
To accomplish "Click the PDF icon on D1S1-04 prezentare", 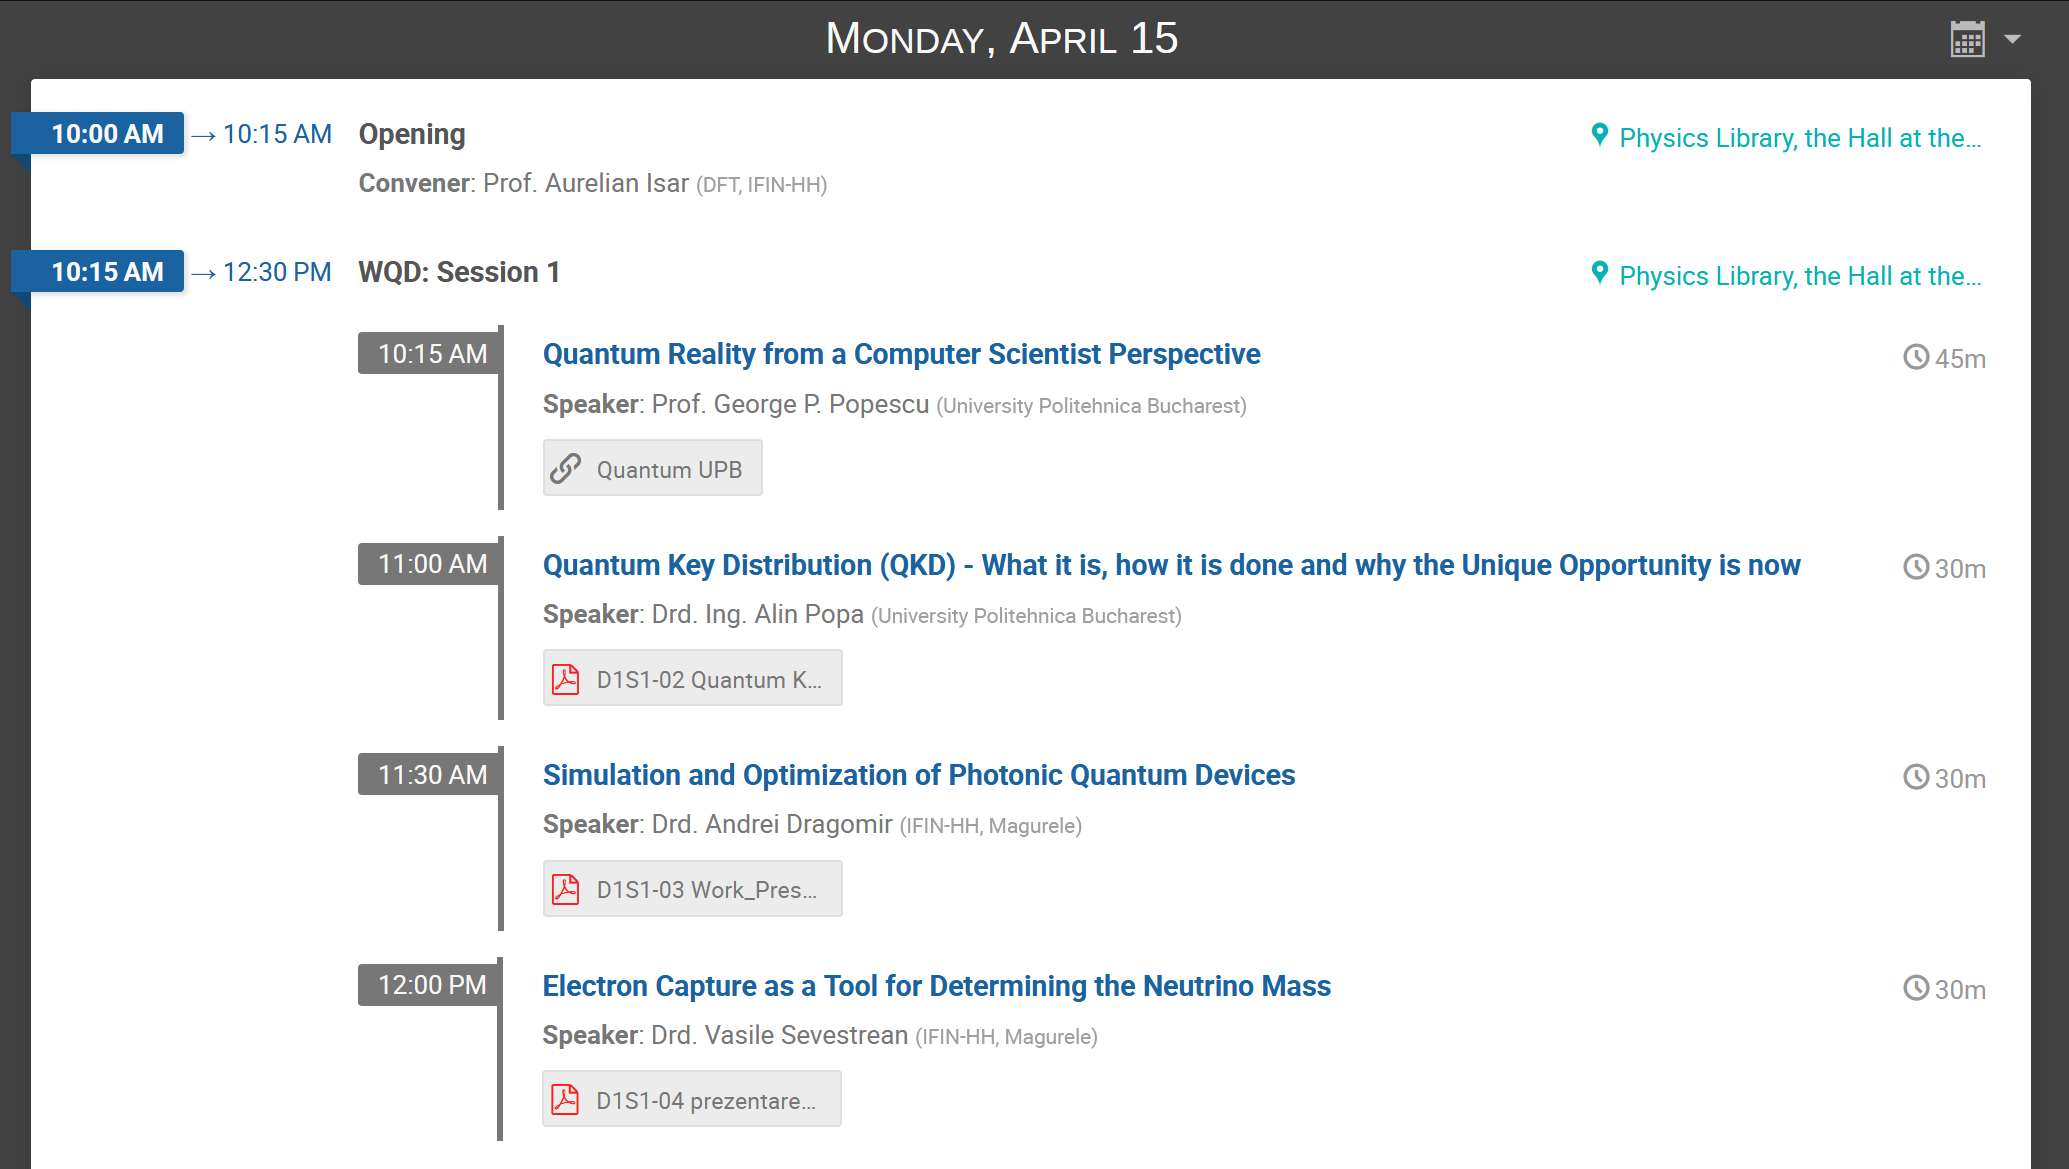I will coord(566,1099).
